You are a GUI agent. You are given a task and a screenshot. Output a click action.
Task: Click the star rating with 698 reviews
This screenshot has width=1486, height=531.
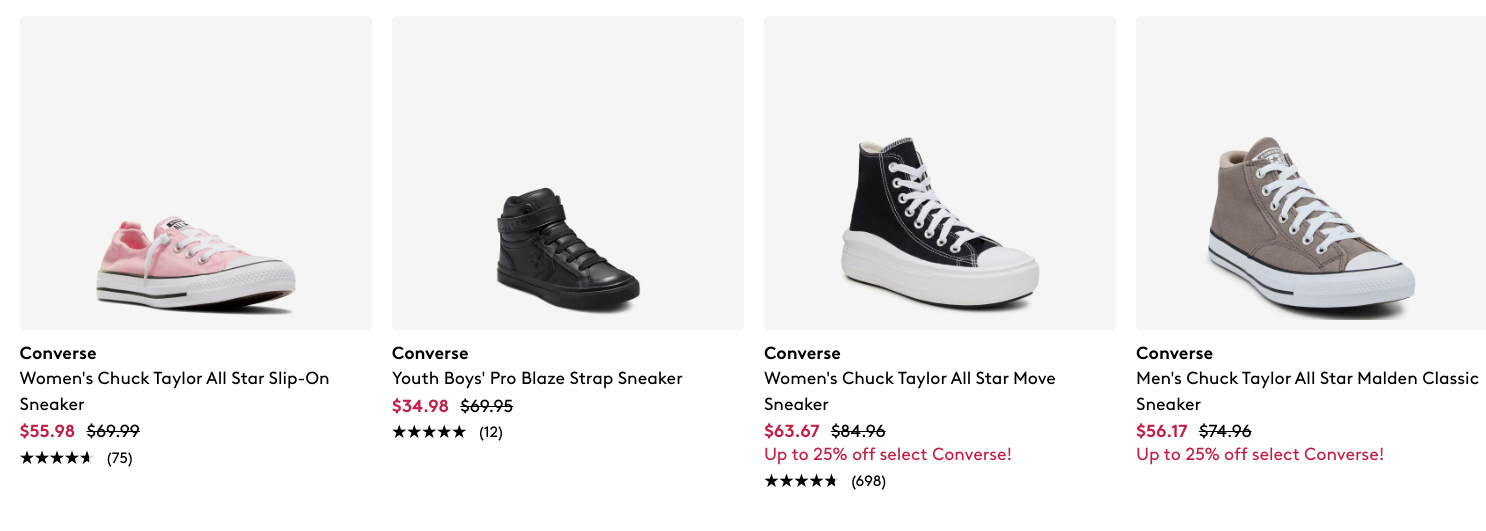pos(801,481)
